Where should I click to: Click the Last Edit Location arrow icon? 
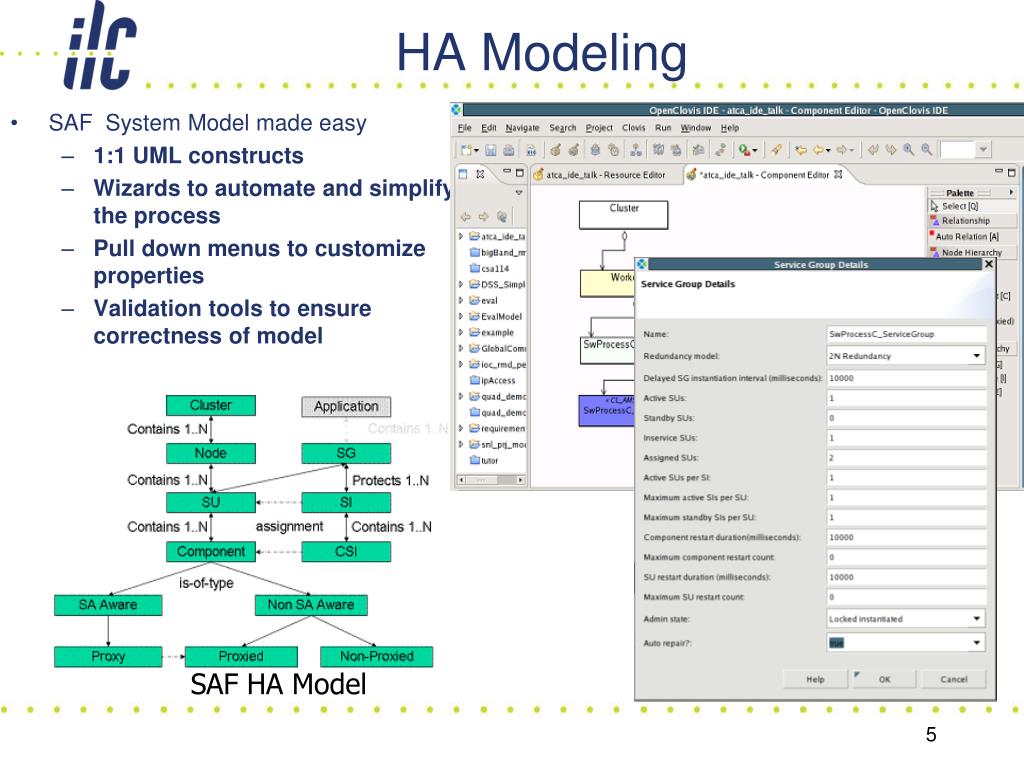tap(801, 150)
